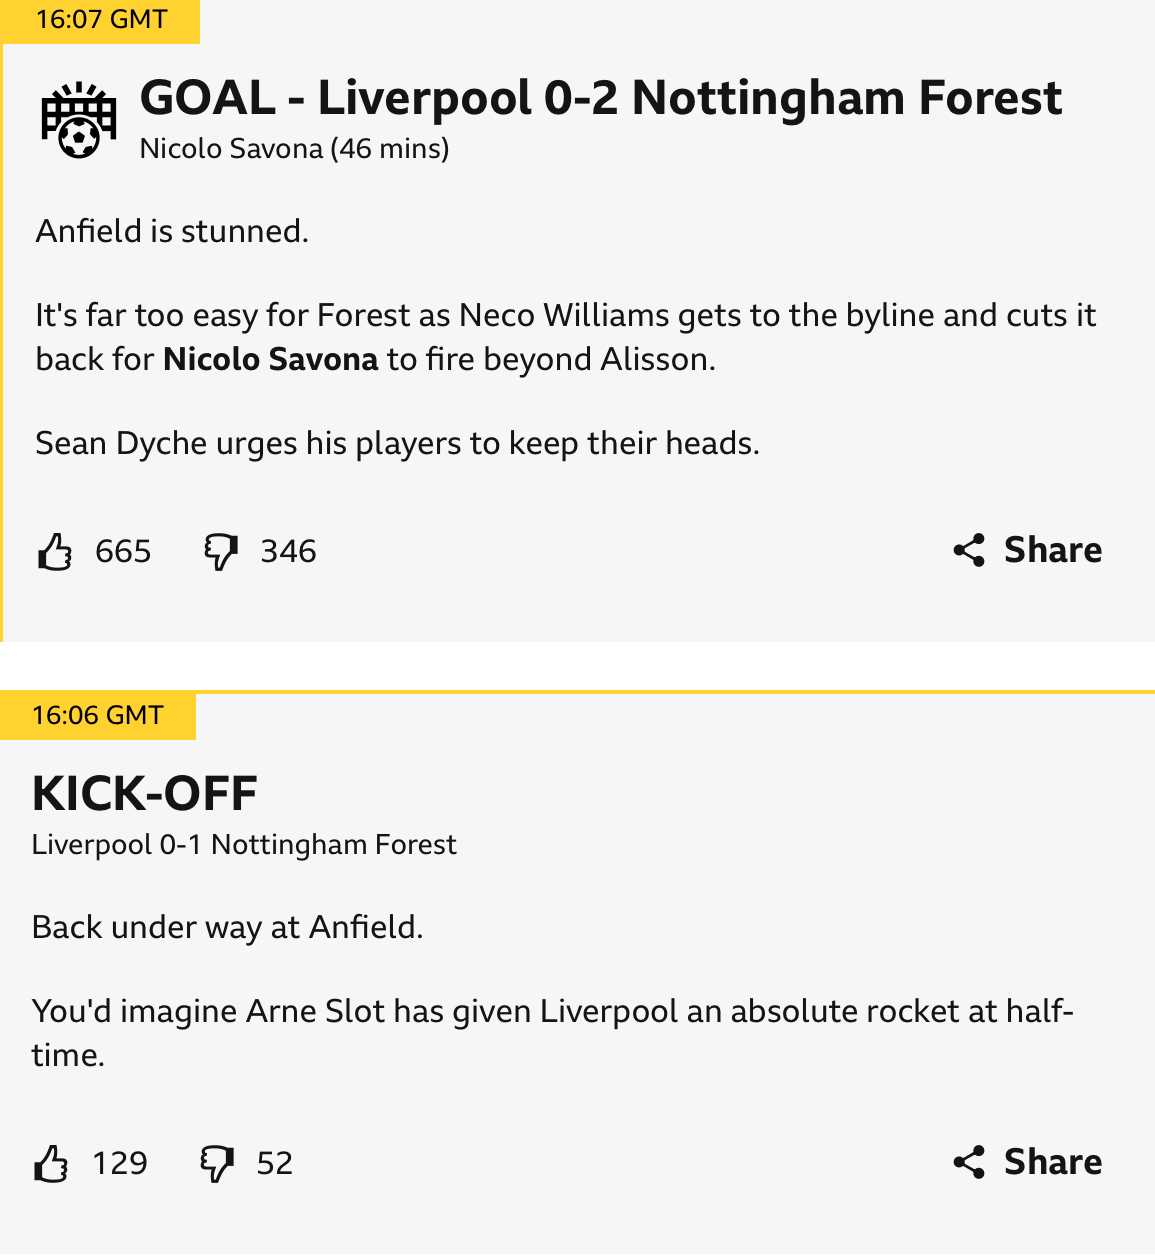Thumbs up the KICK-OFF update

coord(52,1163)
